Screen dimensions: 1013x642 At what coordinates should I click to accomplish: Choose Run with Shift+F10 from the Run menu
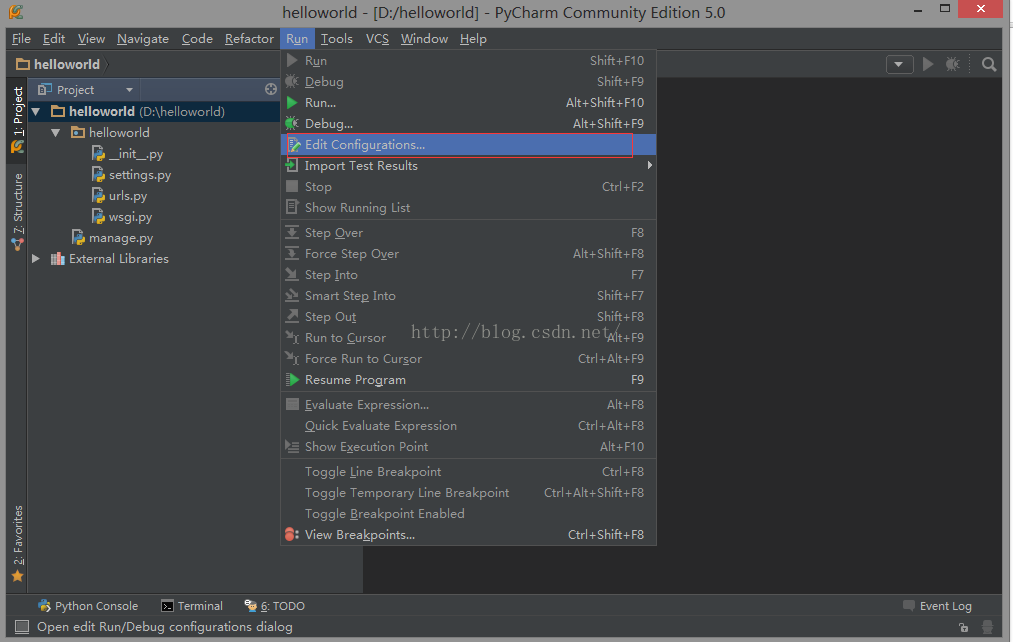click(x=468, y=61)
